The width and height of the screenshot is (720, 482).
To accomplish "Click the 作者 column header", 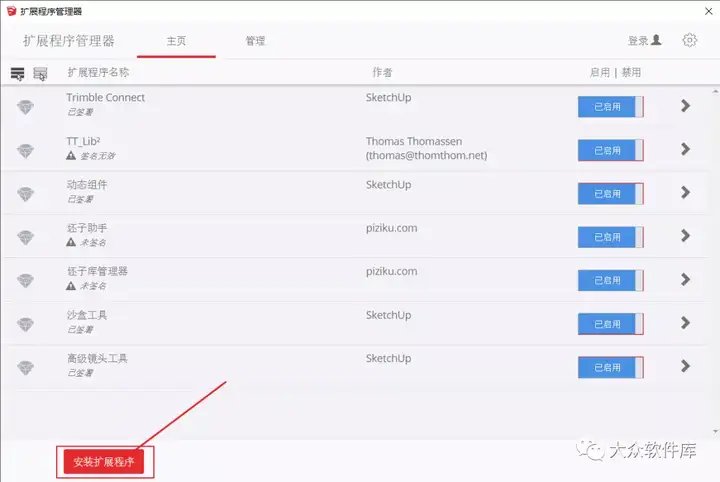I will pos(382,72).
